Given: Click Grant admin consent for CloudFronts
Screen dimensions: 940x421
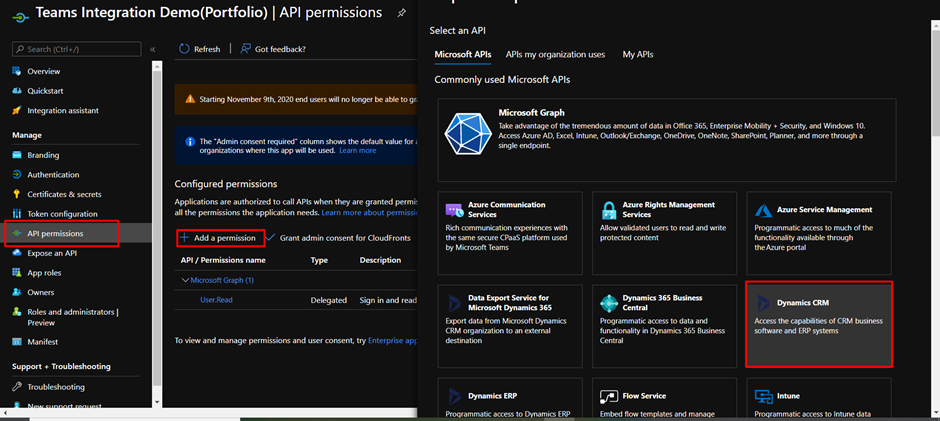Looking at the screenshot, I should (337, 238).
